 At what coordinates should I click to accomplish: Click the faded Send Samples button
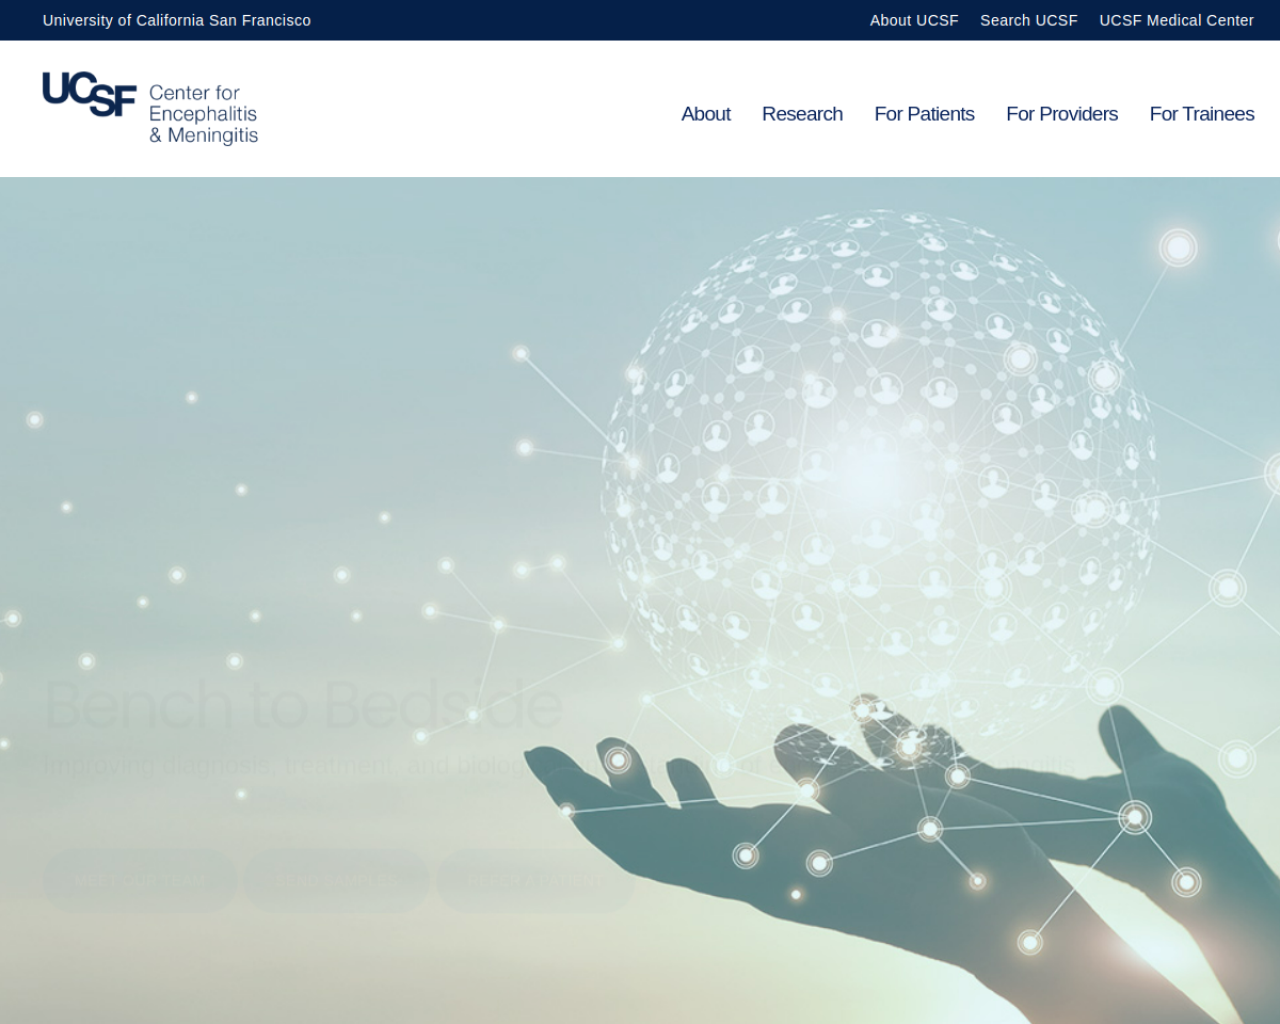click(337, 881)
